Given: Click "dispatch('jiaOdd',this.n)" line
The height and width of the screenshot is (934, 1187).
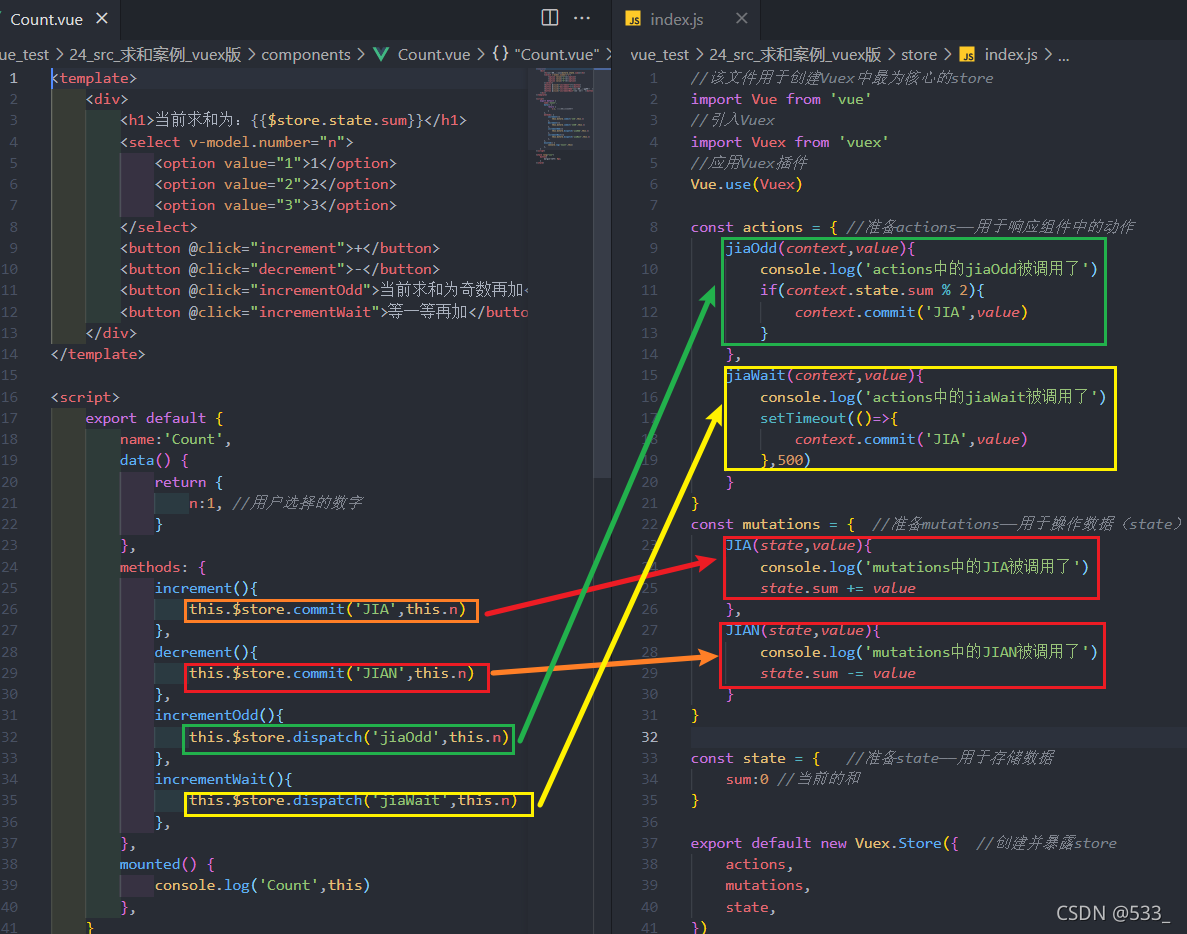Looking at the screenshot, I should click(349, 737).
